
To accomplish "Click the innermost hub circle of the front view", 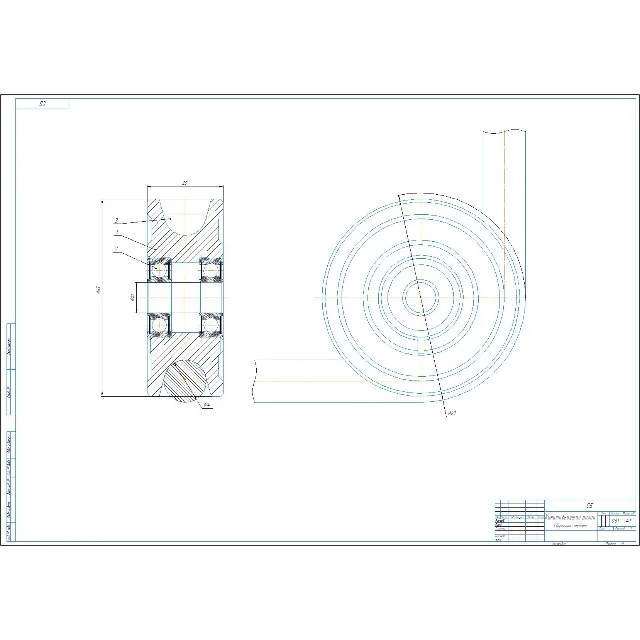I will [x=420, y=298].
